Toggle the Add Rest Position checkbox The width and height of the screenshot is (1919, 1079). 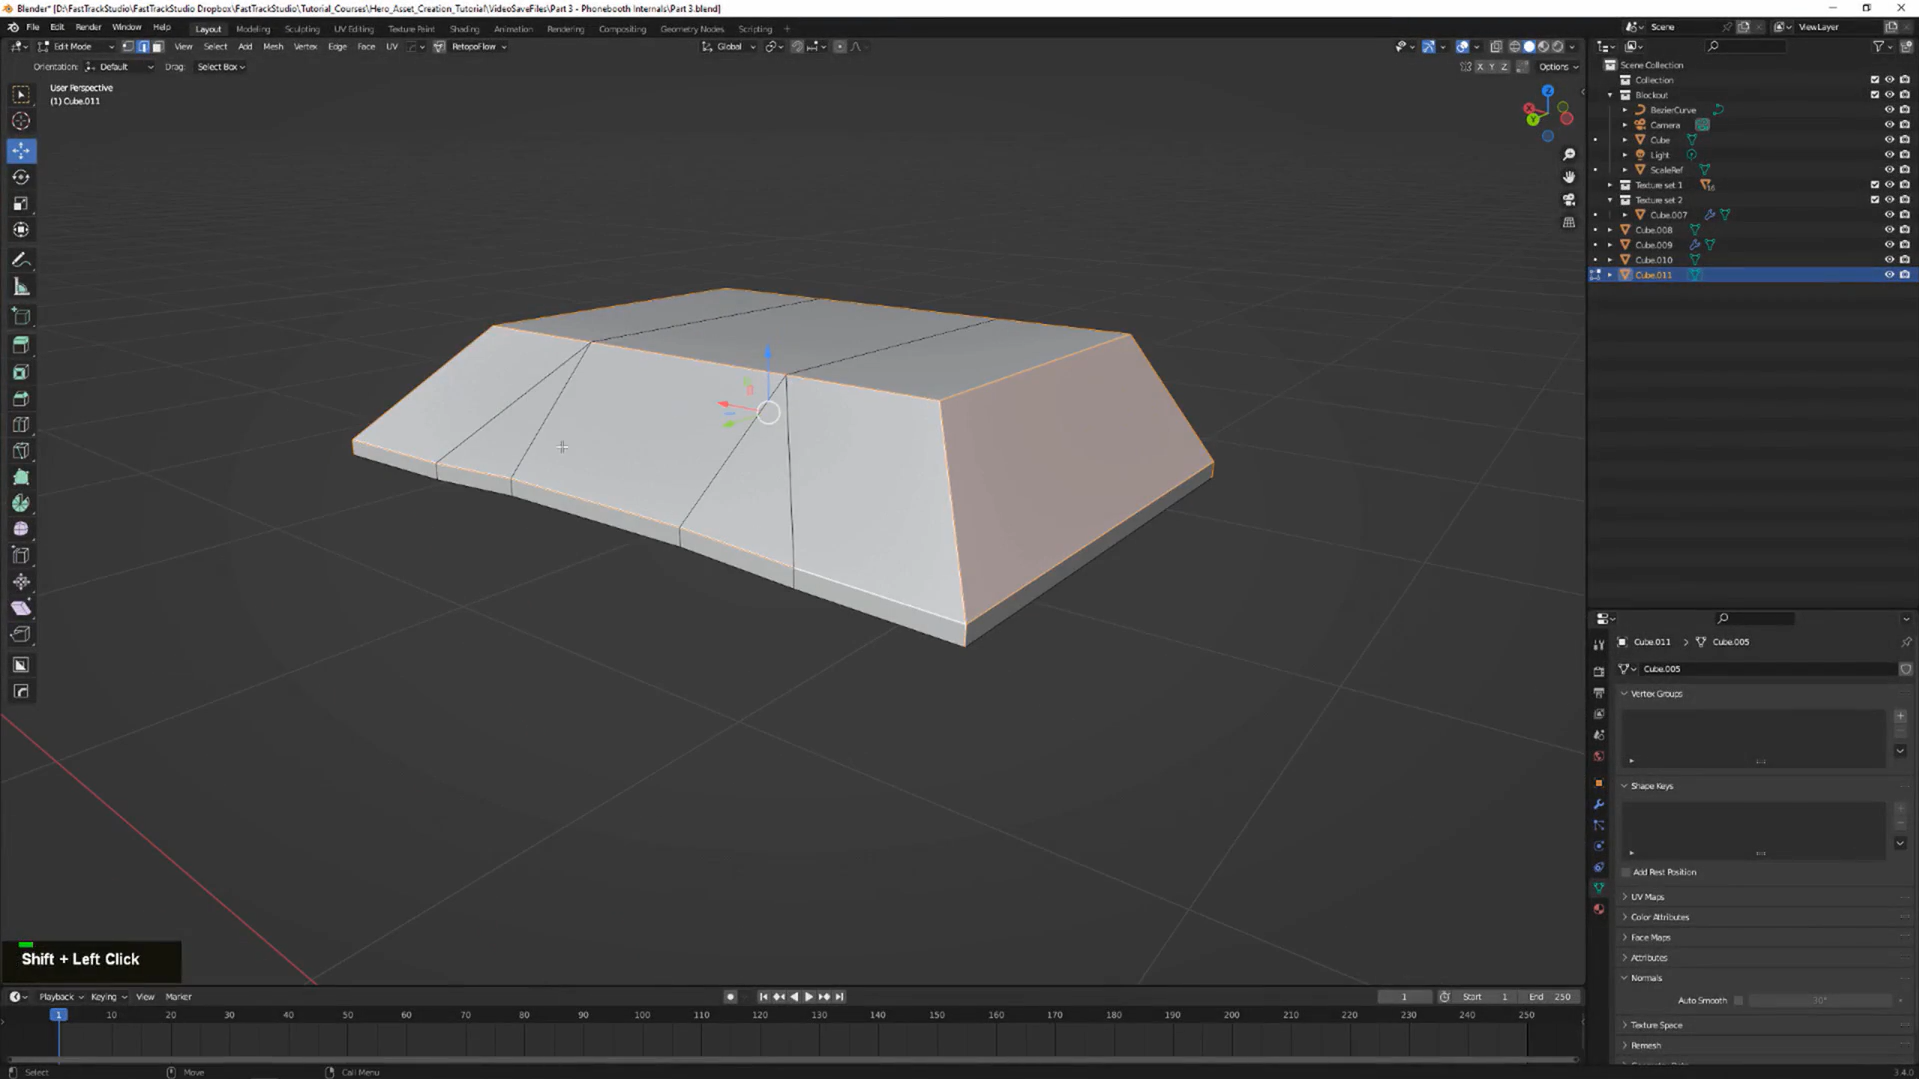point(1626,872)
